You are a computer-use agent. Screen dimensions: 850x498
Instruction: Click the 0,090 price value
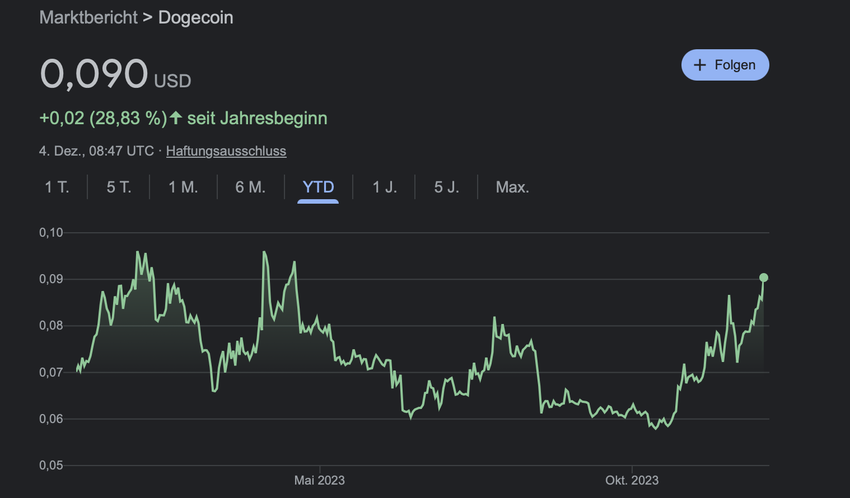coord(94,74)
